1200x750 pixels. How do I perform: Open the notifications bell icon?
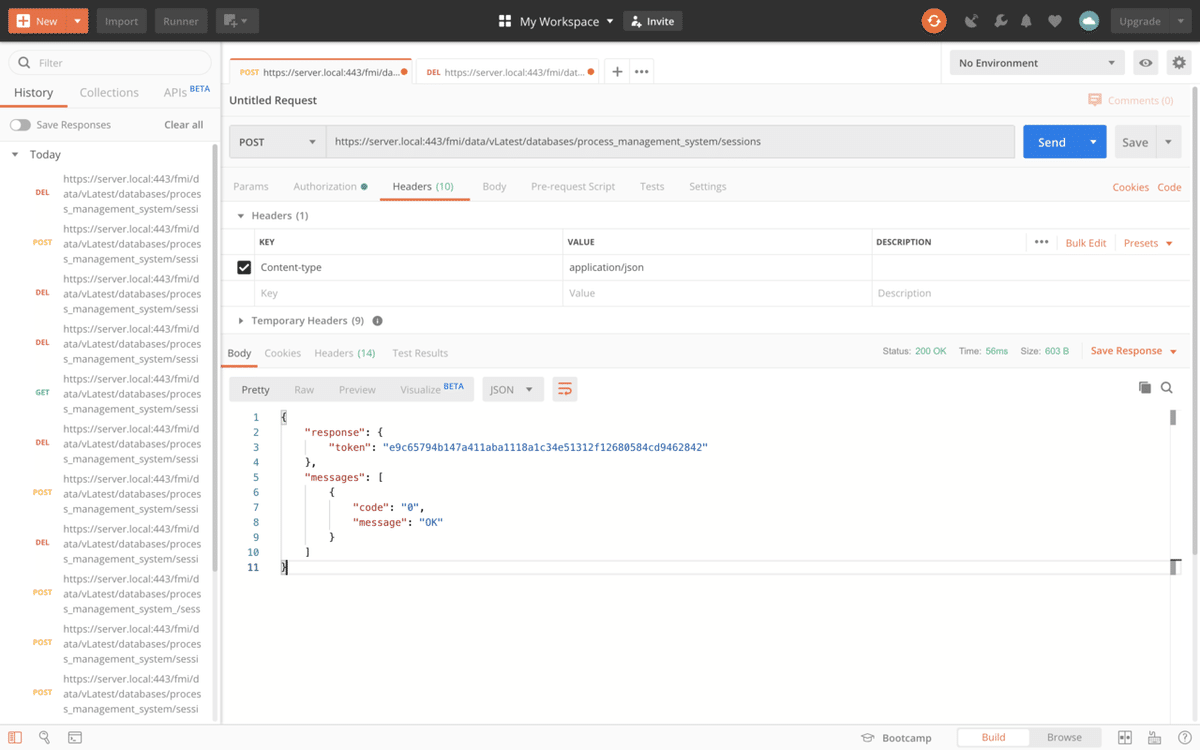[1025, 20]
